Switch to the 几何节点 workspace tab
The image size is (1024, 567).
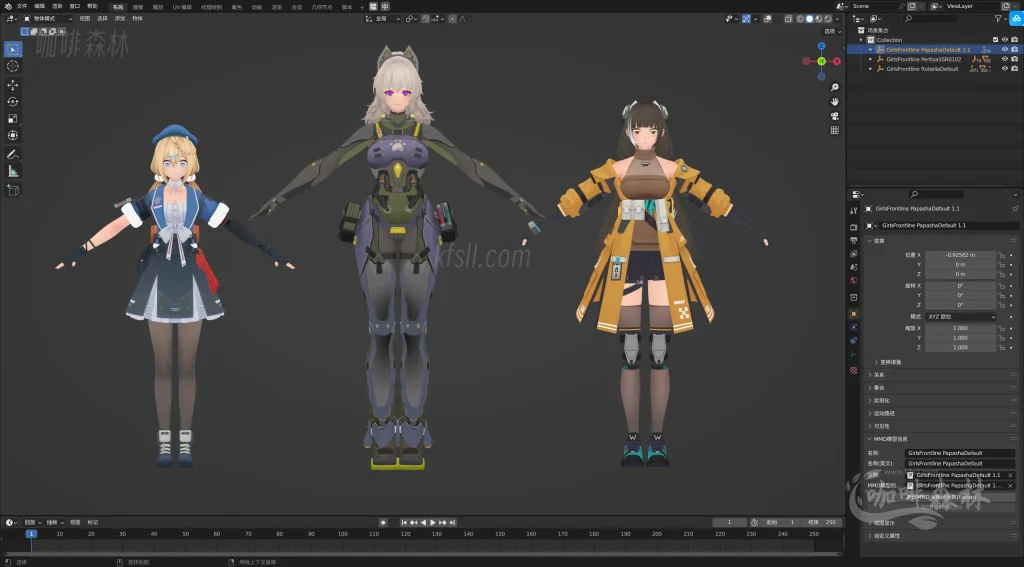322,7
